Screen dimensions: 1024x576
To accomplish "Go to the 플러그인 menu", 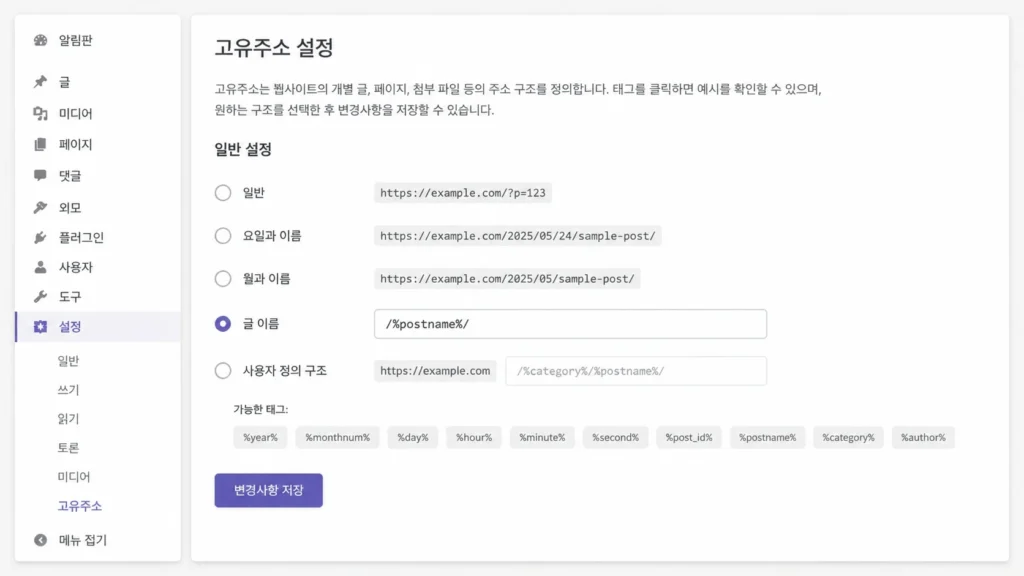I will 81,238.
